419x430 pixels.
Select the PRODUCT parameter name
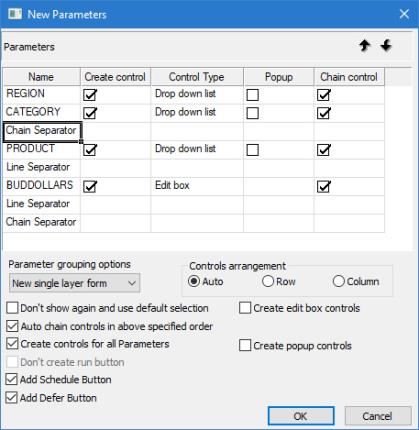click(x=42, y=150)
